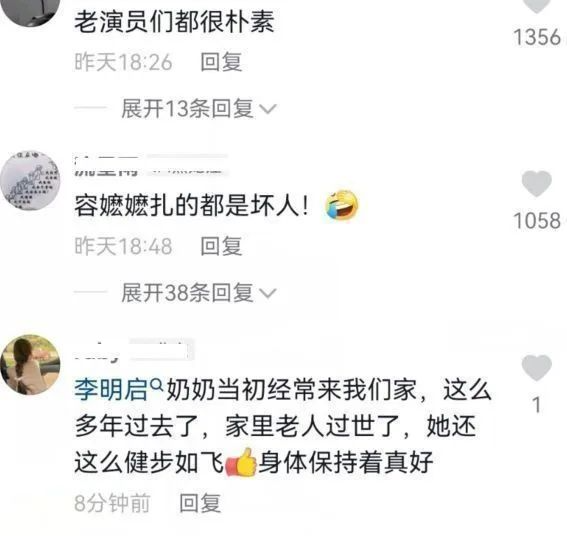Expand 展开38条回复 replies

187,292
